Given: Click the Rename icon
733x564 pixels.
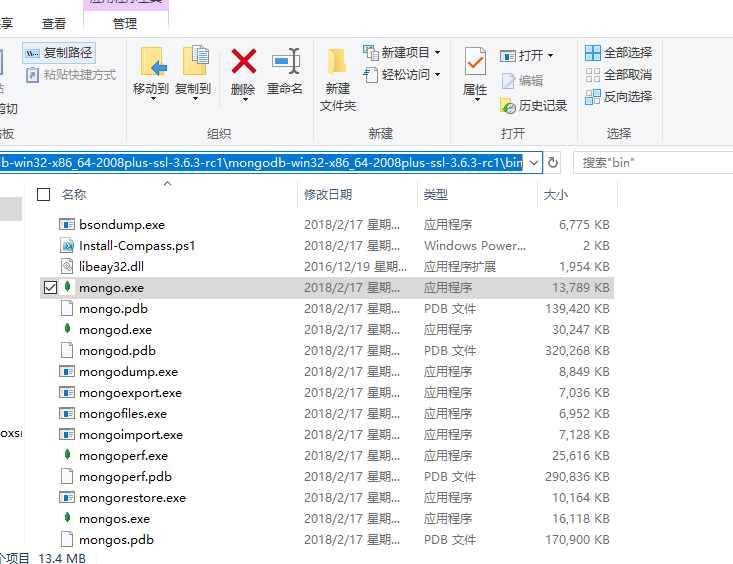Looking at the screenshot, I should tap(286, 61).
